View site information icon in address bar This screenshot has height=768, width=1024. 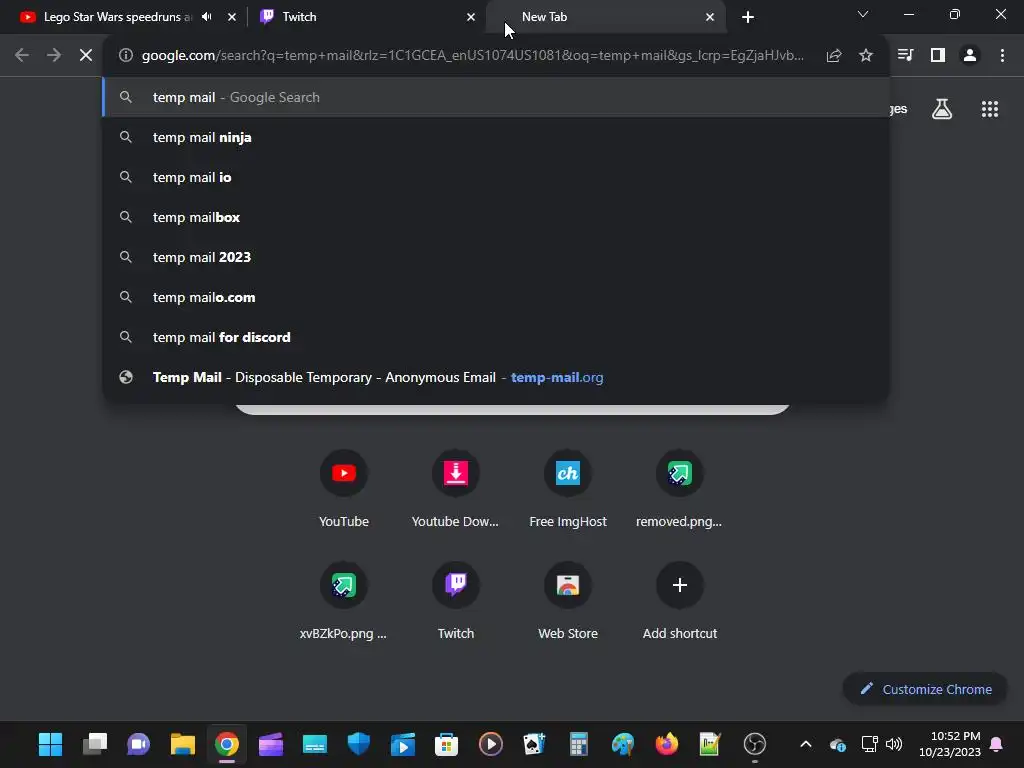click(126, 56)
